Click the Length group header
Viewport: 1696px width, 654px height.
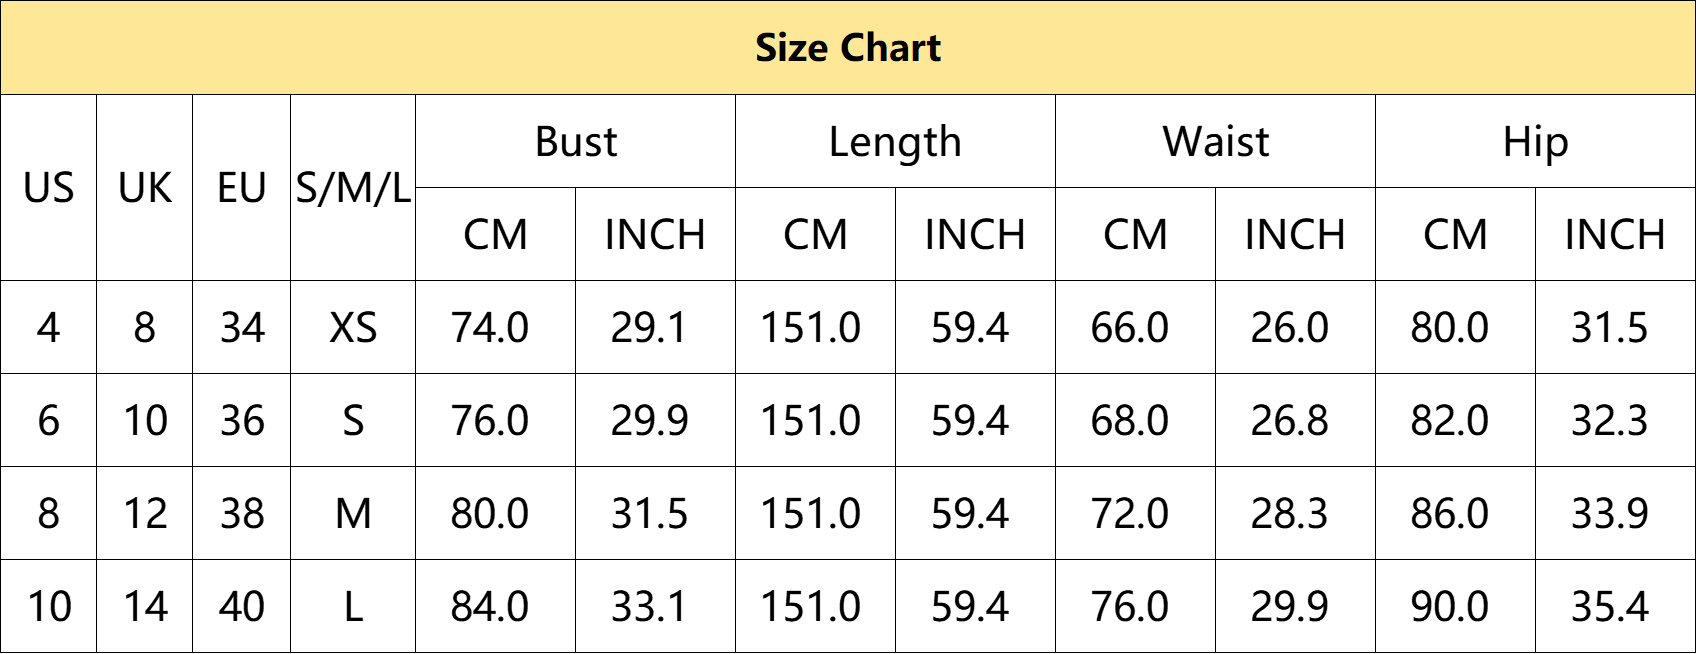[896, 142]
